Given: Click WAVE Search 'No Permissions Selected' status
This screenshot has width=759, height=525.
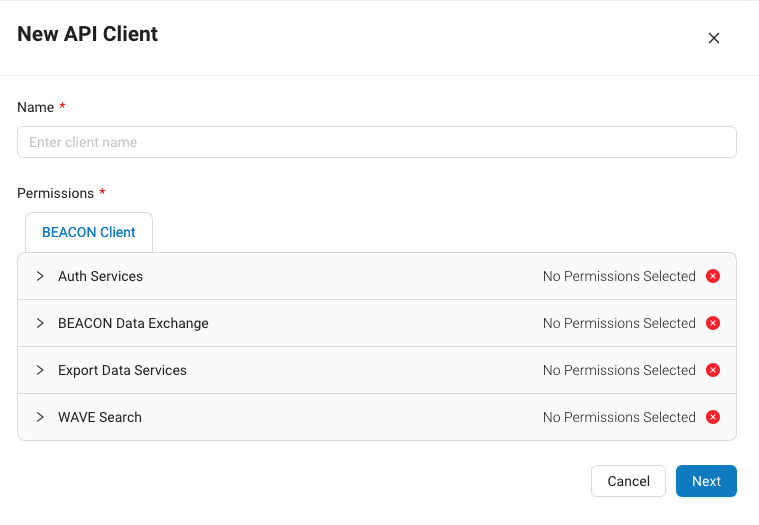Looking at the screenshot, I should [619, 417].
